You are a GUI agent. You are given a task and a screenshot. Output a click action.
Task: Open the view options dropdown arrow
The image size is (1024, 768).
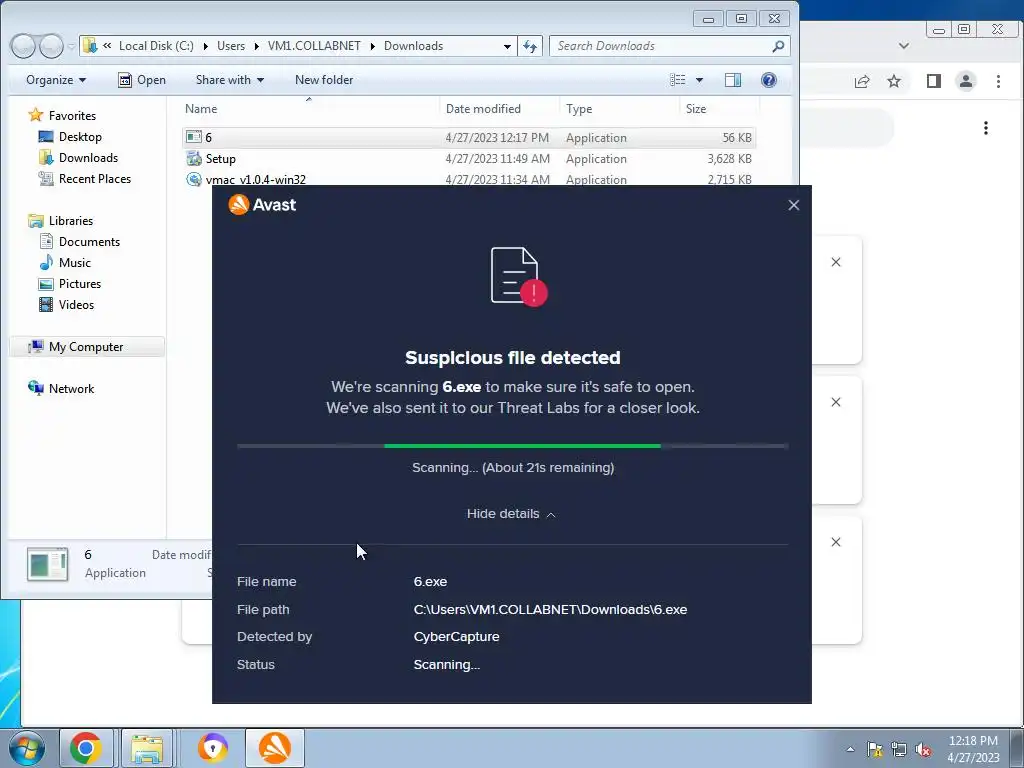[699, 80]
